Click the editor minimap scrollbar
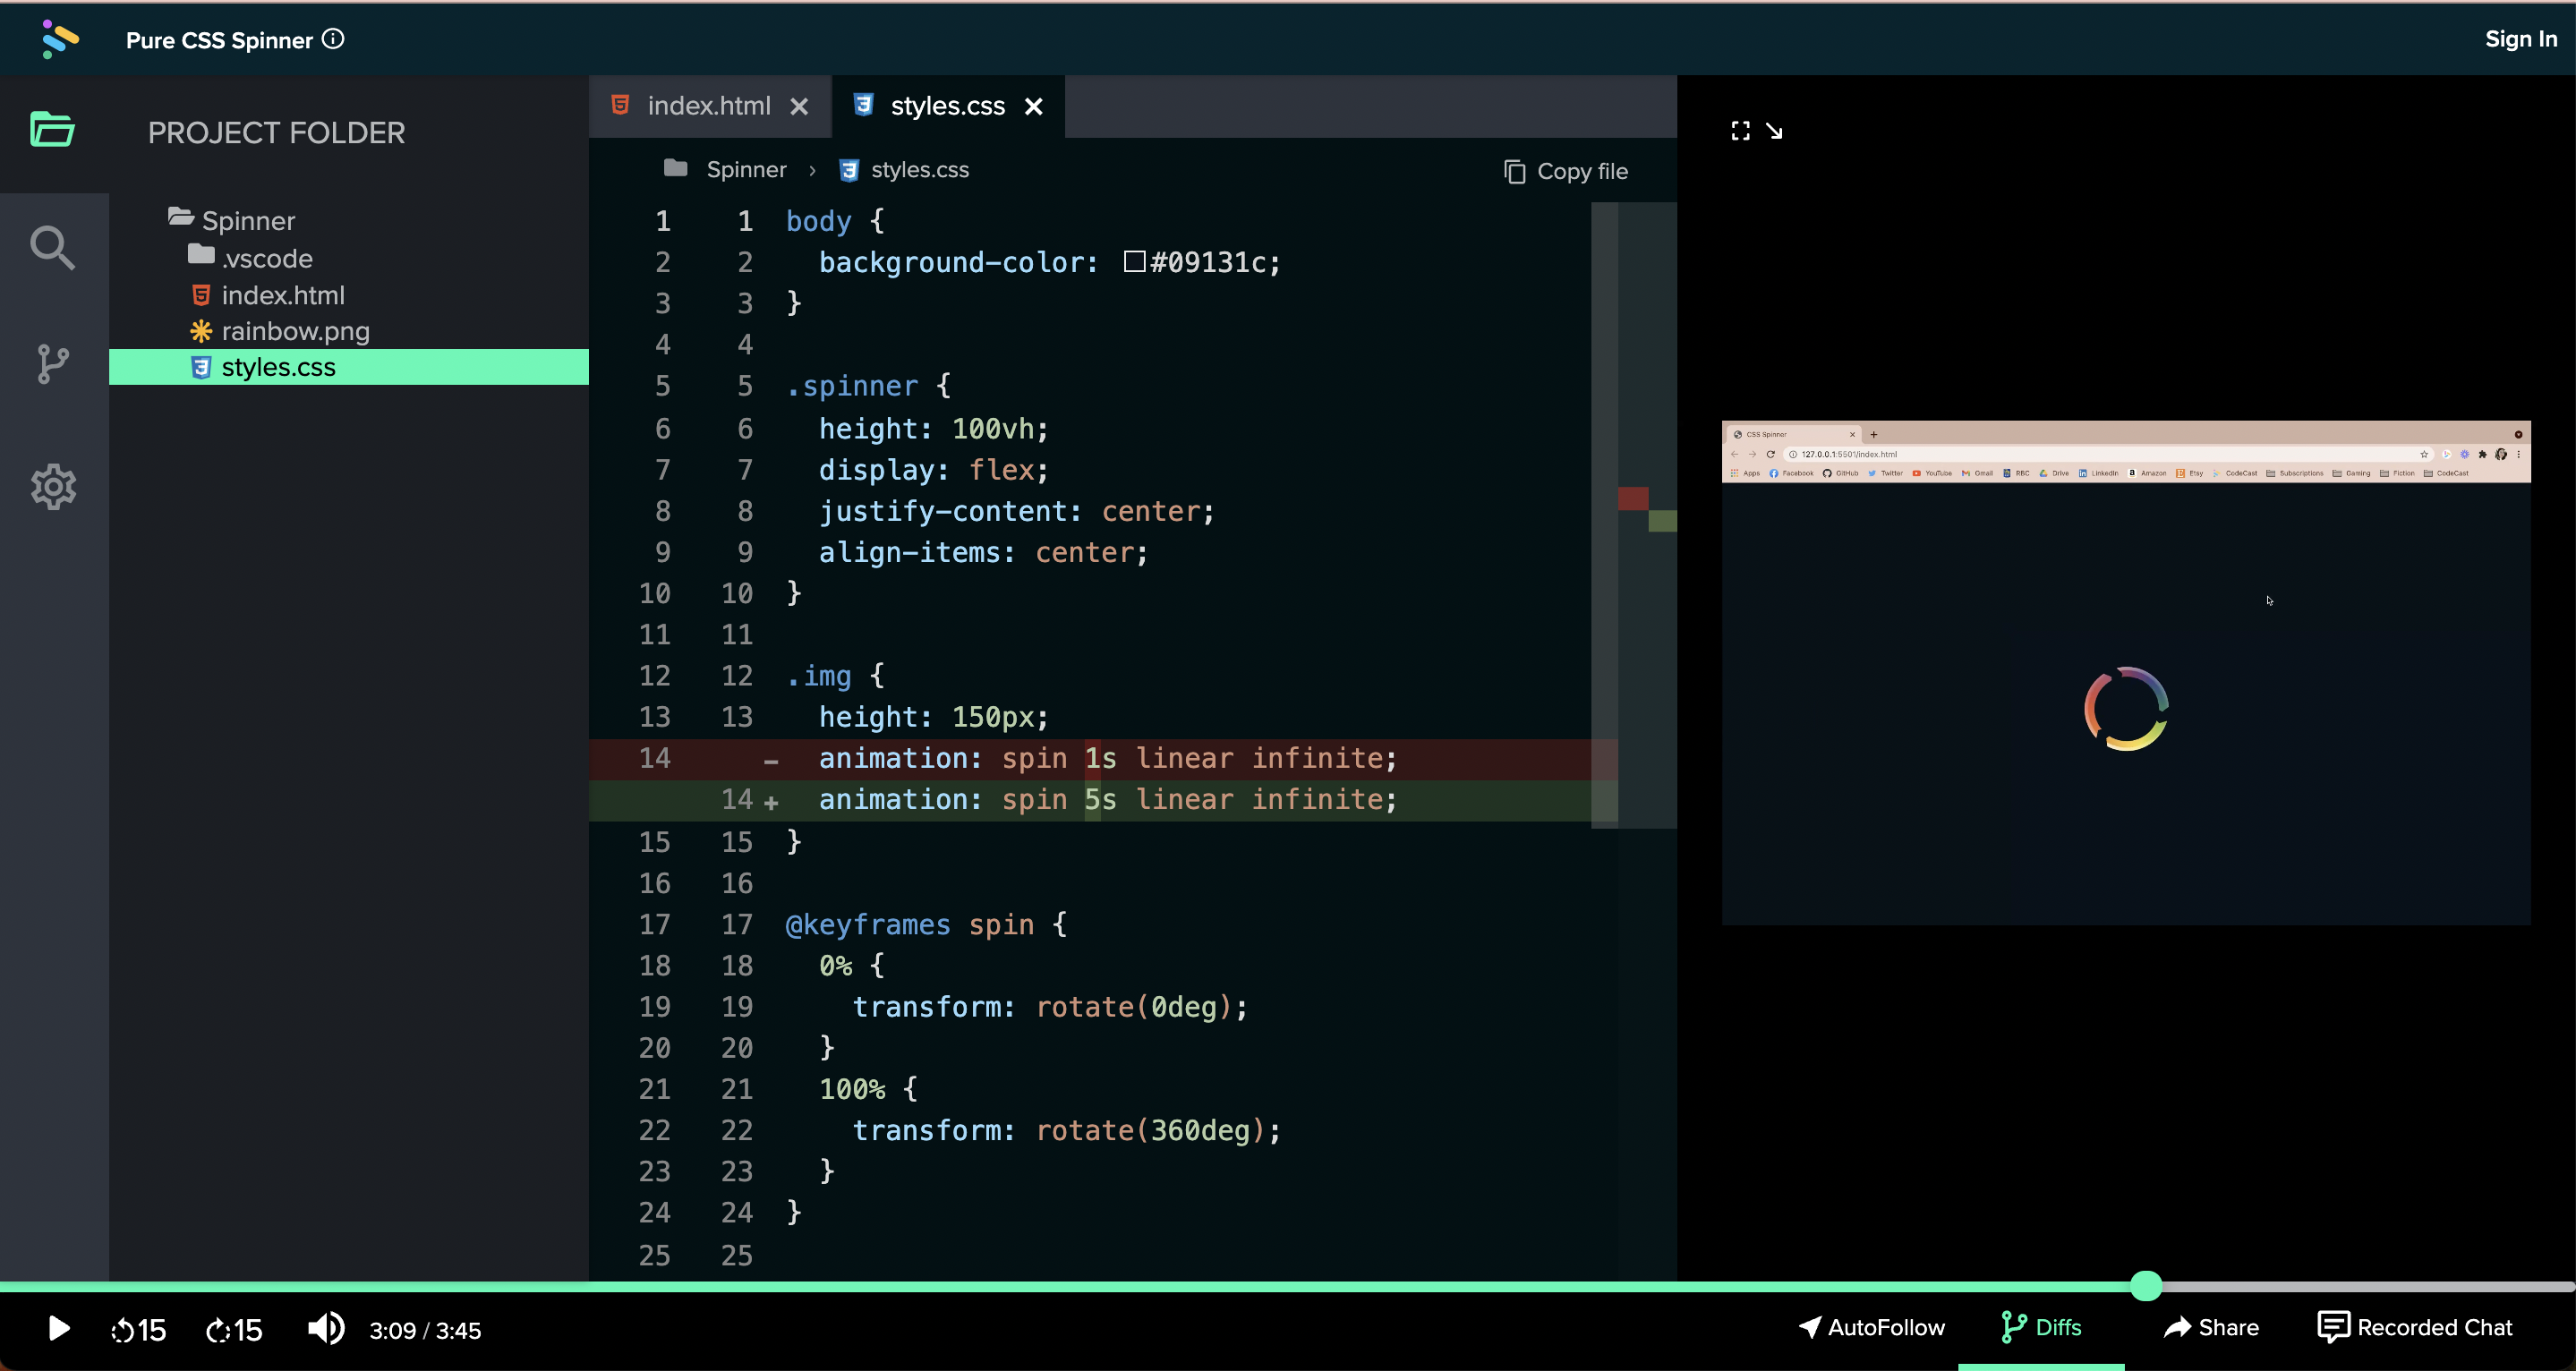The image size is (2576, 1371). [x=1604, y=515]
